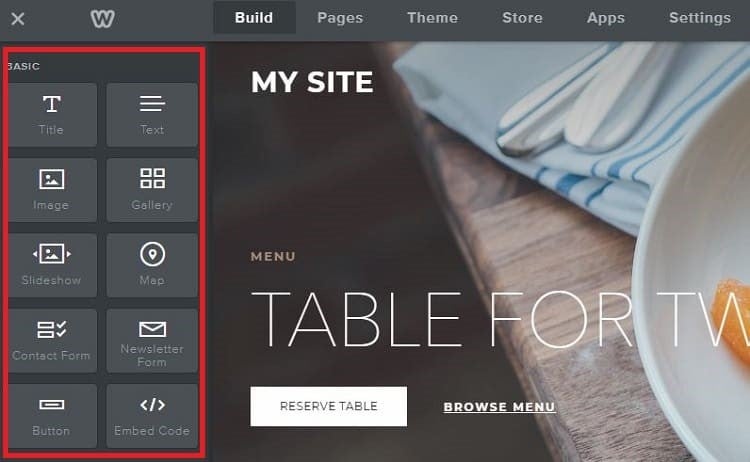Choose the Map element
This screenshot has width=750, height=462.
click(152, 265)
